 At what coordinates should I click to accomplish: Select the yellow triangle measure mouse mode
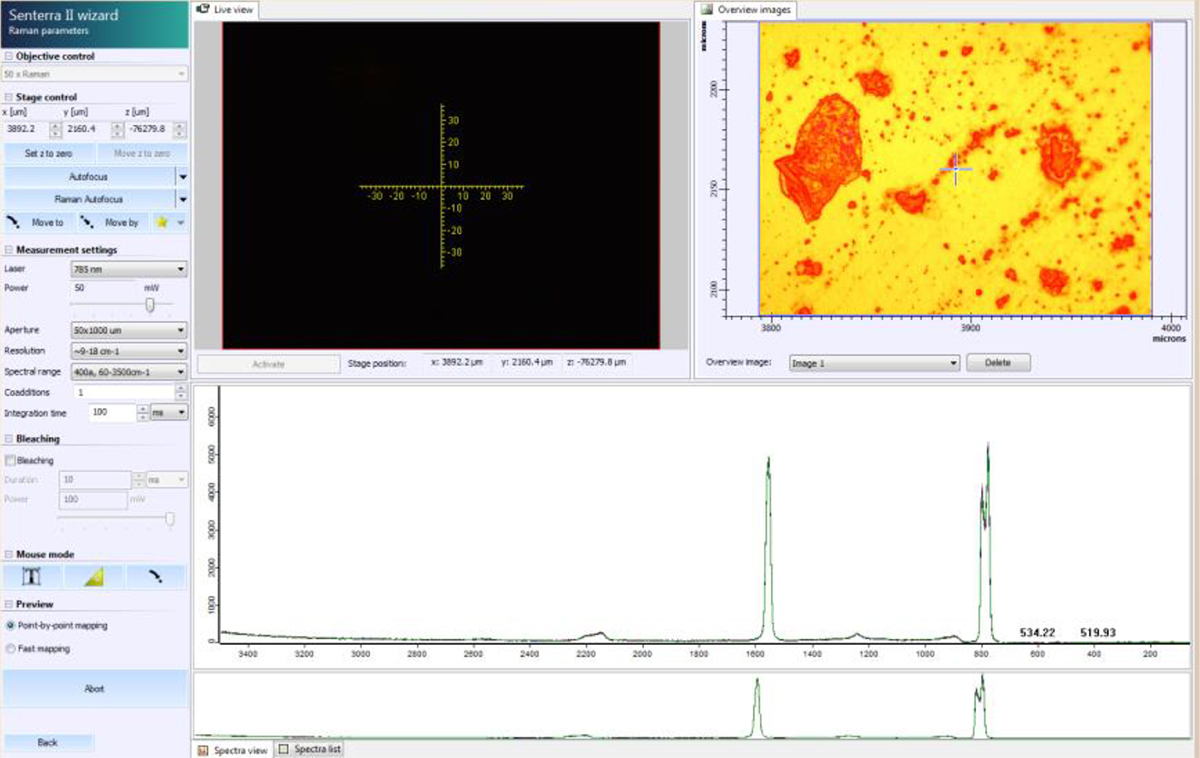click(x=94, y=577)
